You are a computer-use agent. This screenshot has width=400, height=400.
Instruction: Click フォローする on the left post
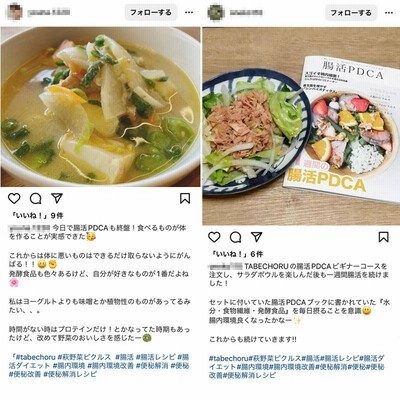(151, 13)
